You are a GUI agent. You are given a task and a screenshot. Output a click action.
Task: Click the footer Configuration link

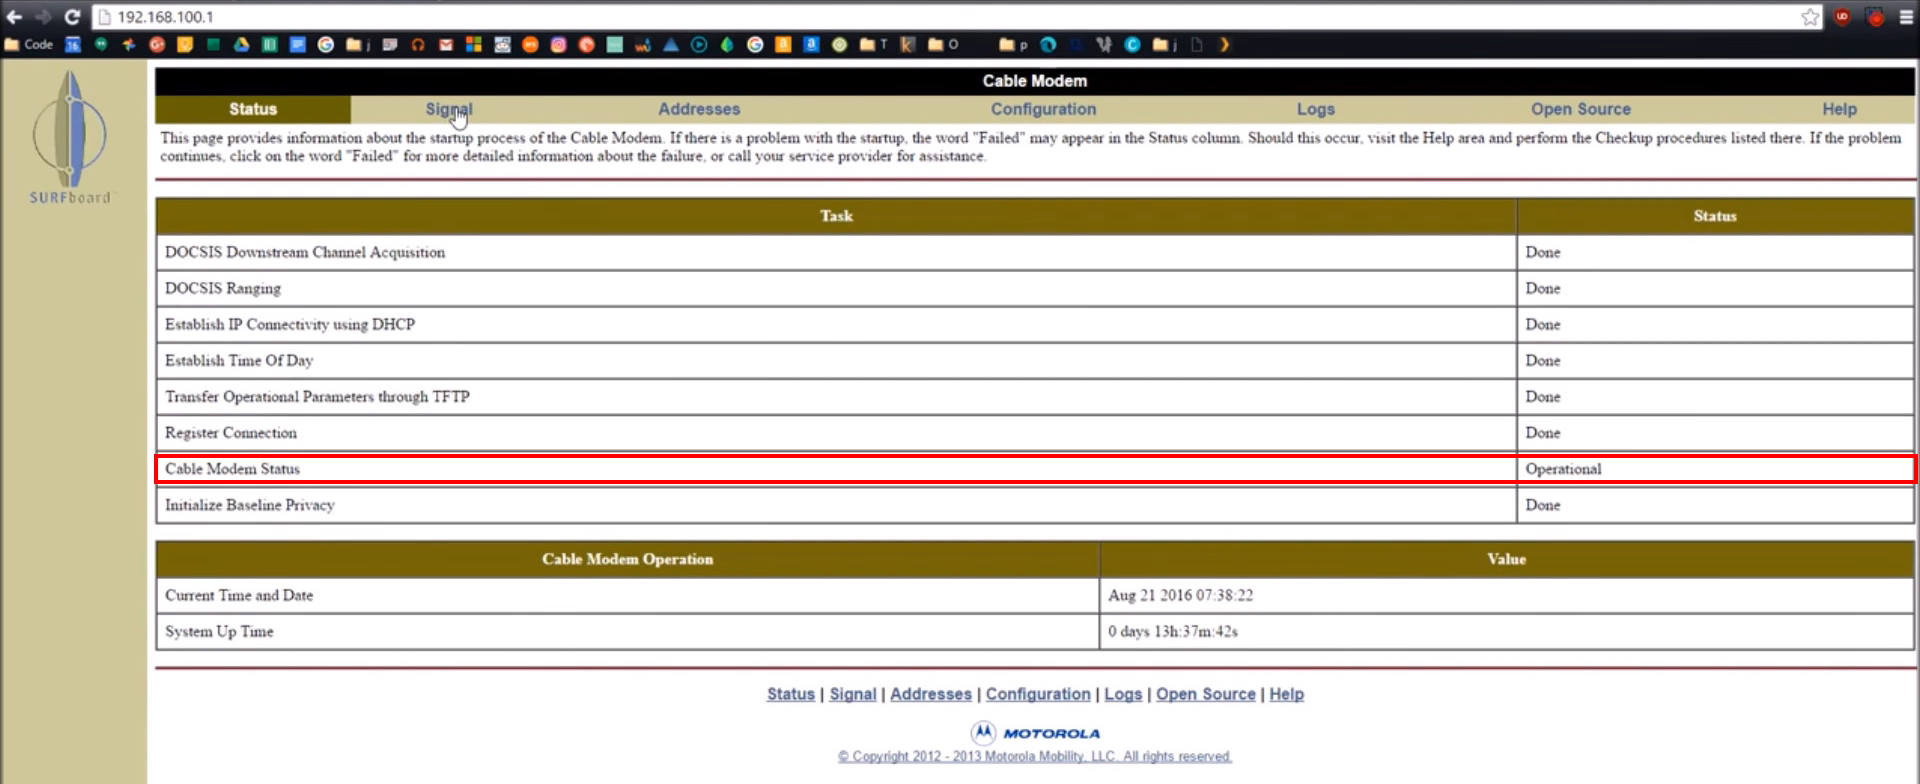click(1038, 694)
